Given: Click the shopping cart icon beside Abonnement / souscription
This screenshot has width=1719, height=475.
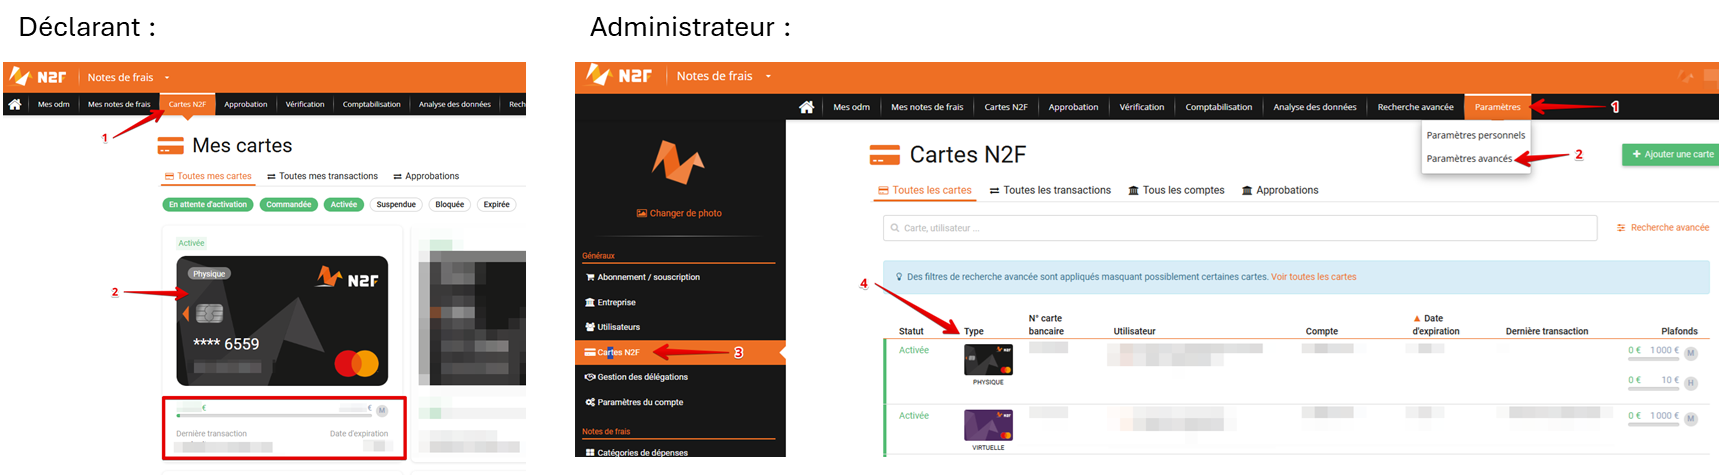Looking at the screenshot, I should pyautogui.click(x=590, y=277).
